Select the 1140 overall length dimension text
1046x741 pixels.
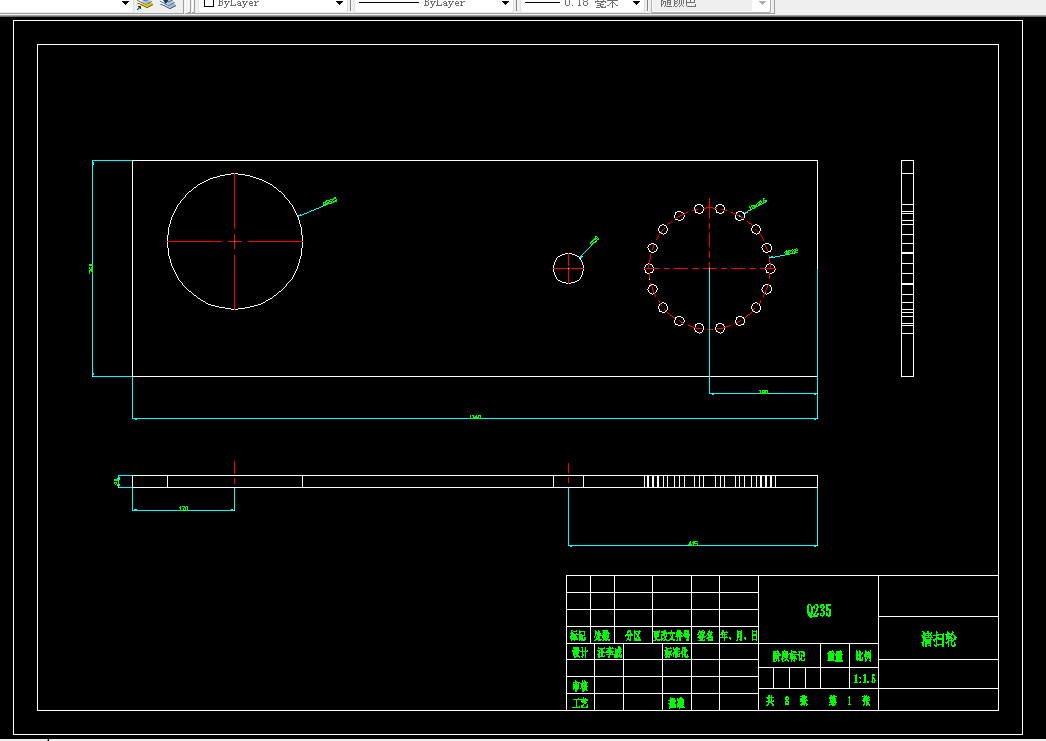tap(475, 417)
